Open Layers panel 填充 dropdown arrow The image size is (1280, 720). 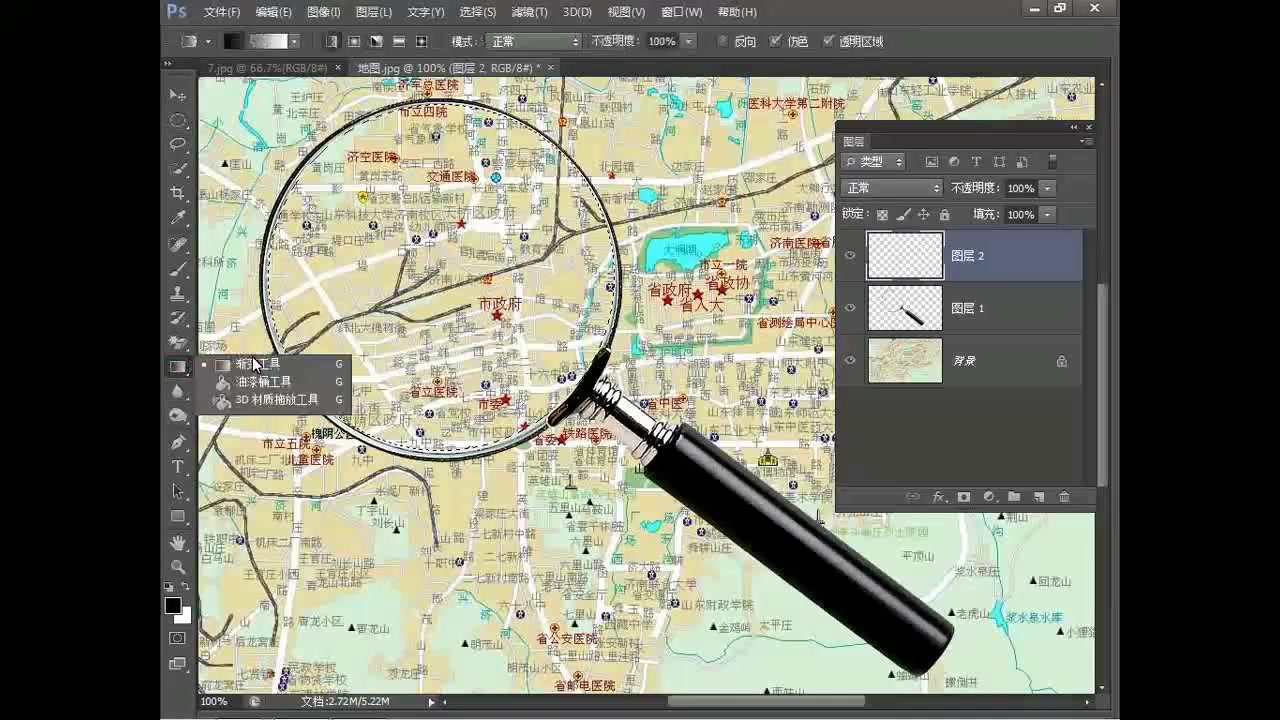[1047, 214]
